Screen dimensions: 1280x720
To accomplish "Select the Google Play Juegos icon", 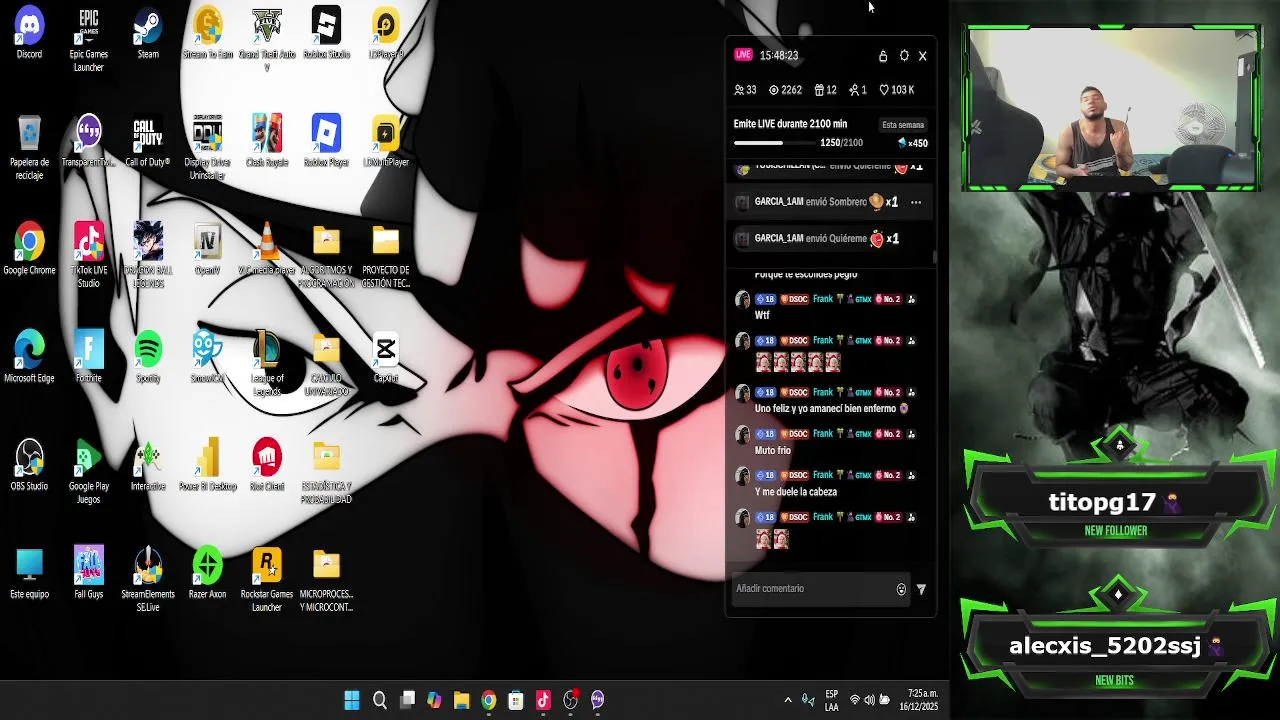I will pos(88,472).
